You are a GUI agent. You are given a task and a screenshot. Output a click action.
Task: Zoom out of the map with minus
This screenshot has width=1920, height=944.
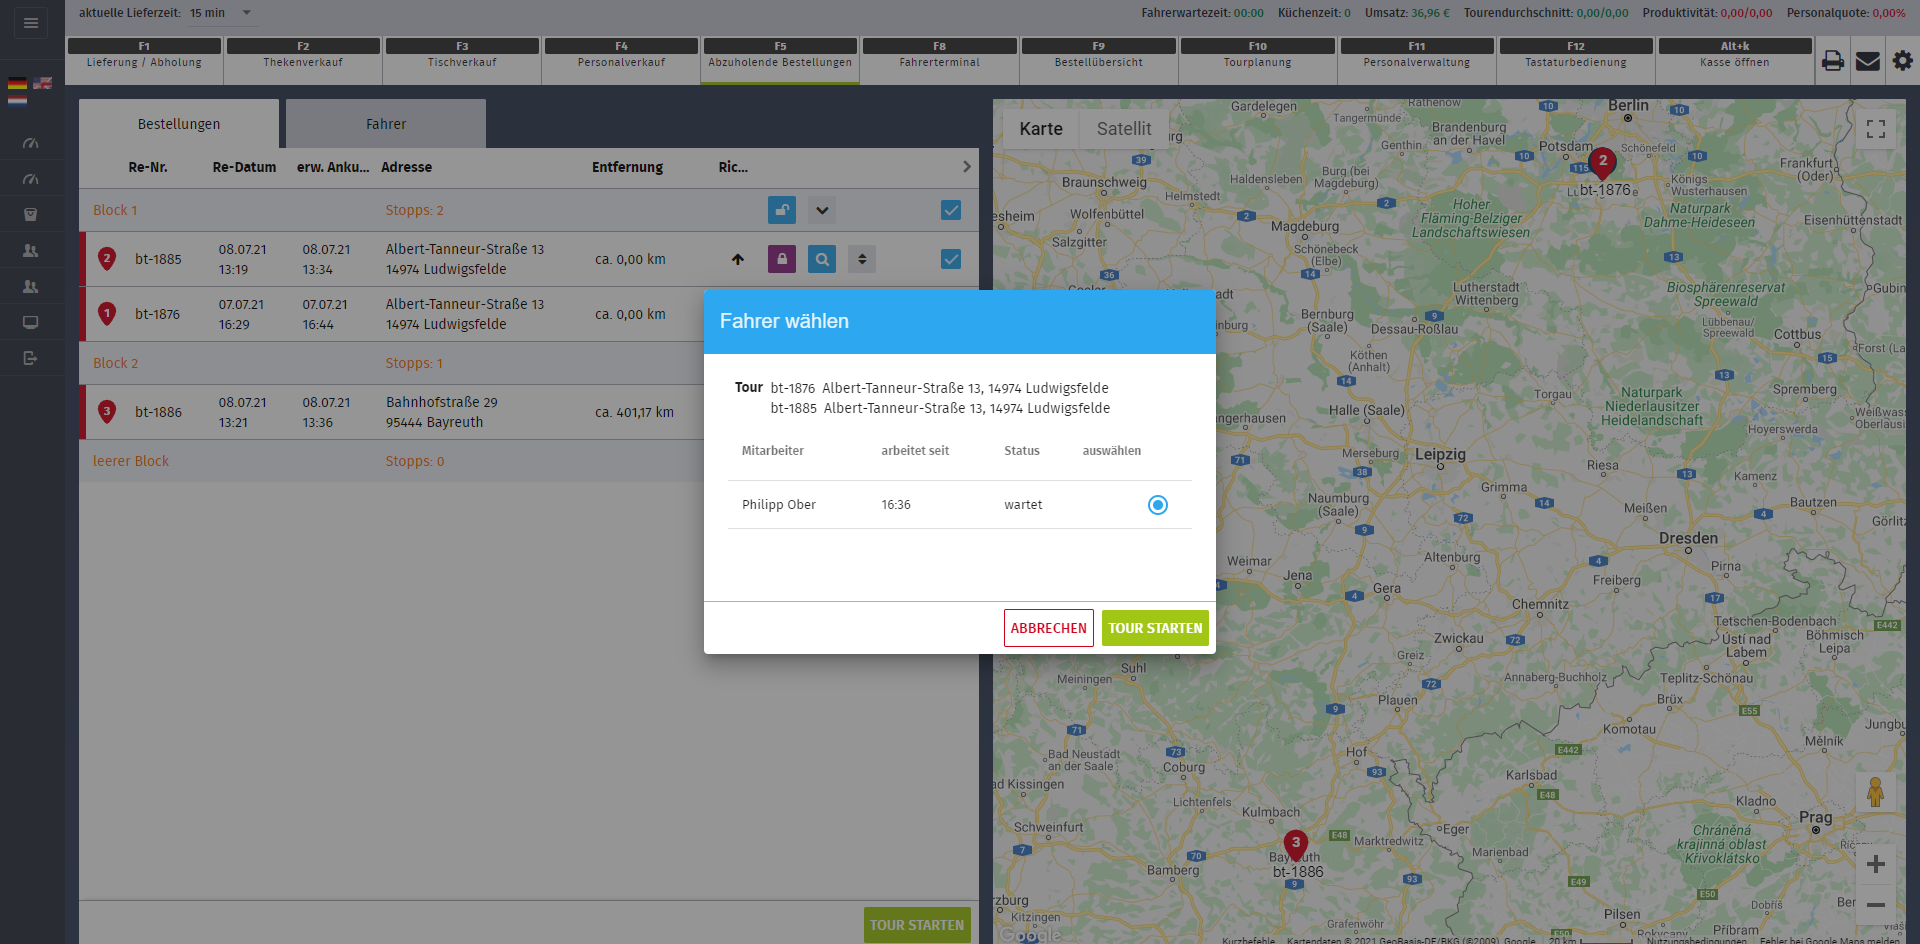click(1876, 905)
